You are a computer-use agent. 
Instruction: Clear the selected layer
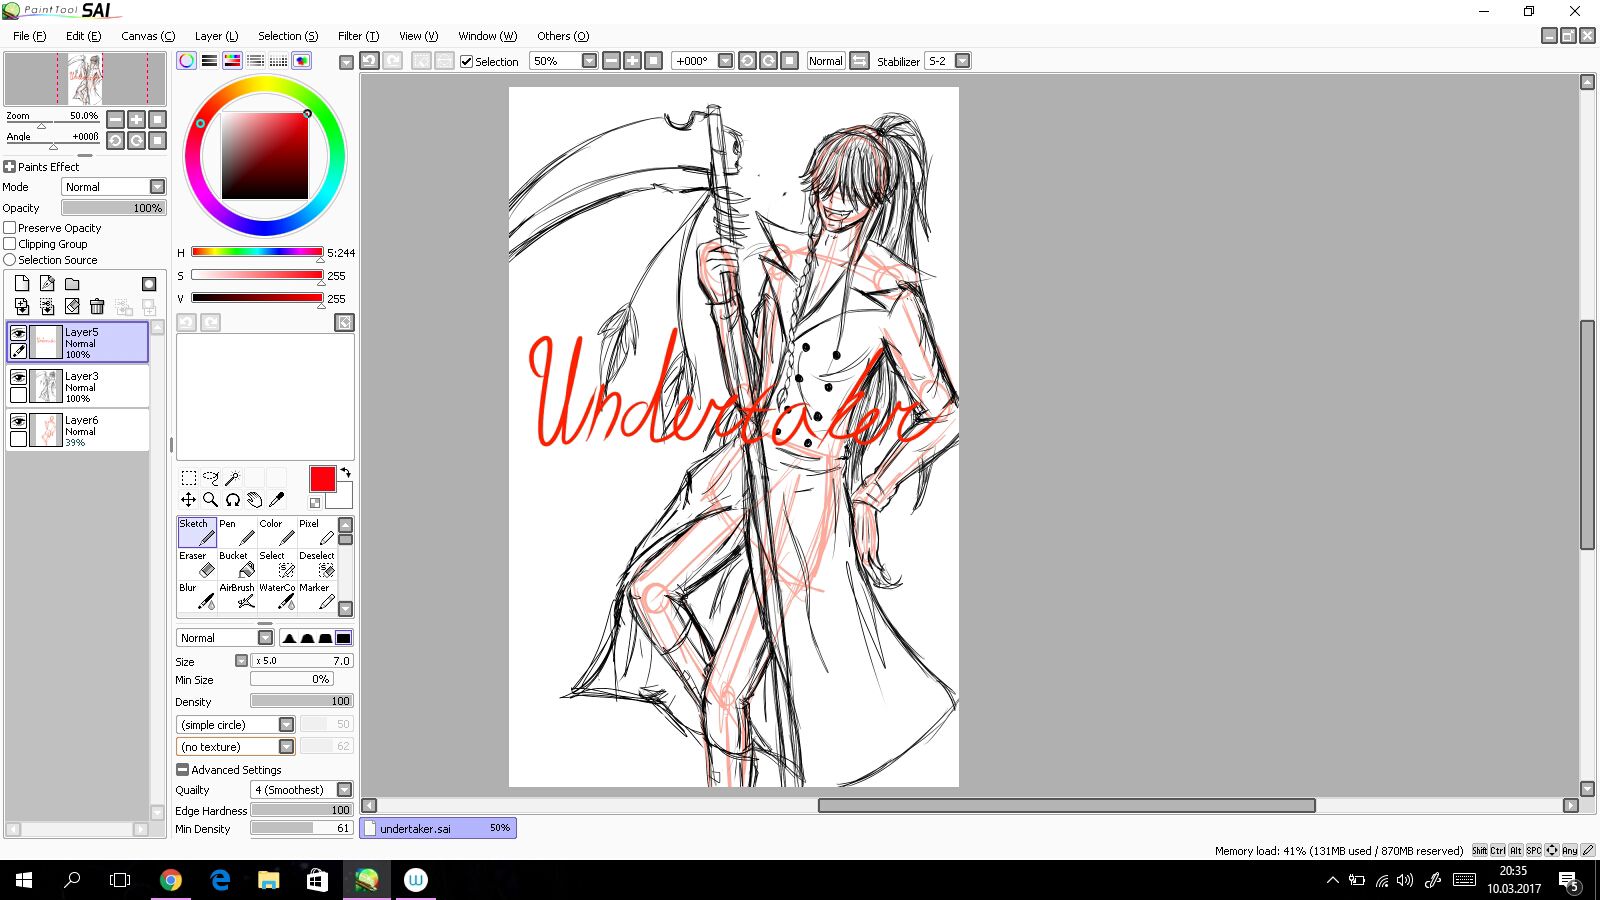(72, 306)
